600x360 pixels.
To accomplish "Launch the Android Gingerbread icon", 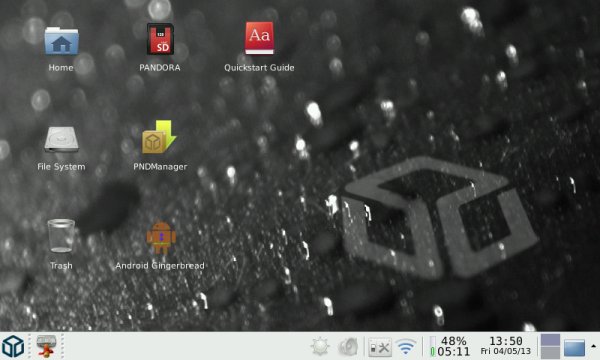I will [x=161, y=238].
